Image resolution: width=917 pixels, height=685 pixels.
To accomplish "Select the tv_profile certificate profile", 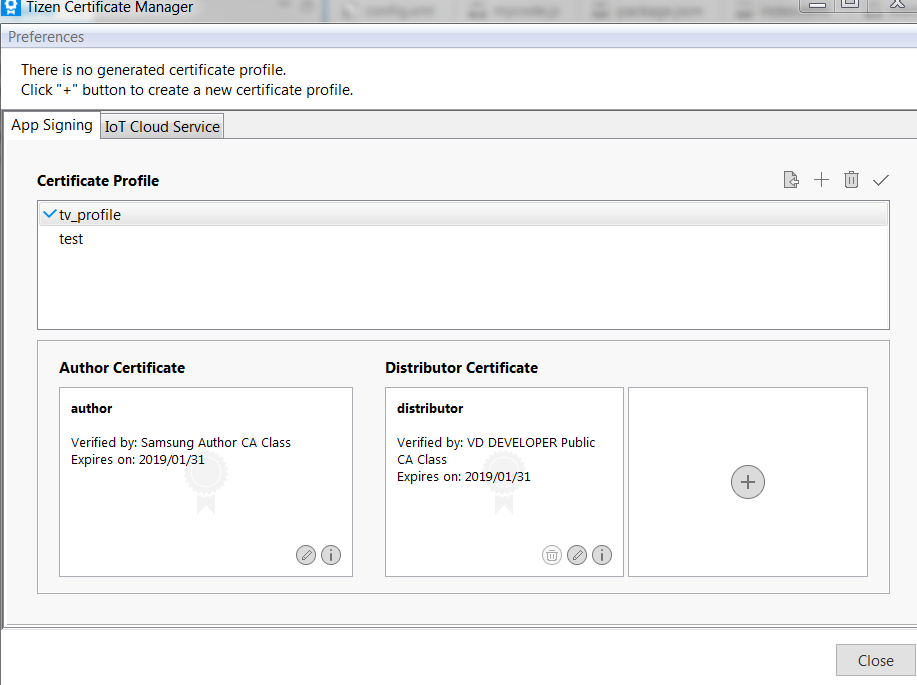I will 90,215.
